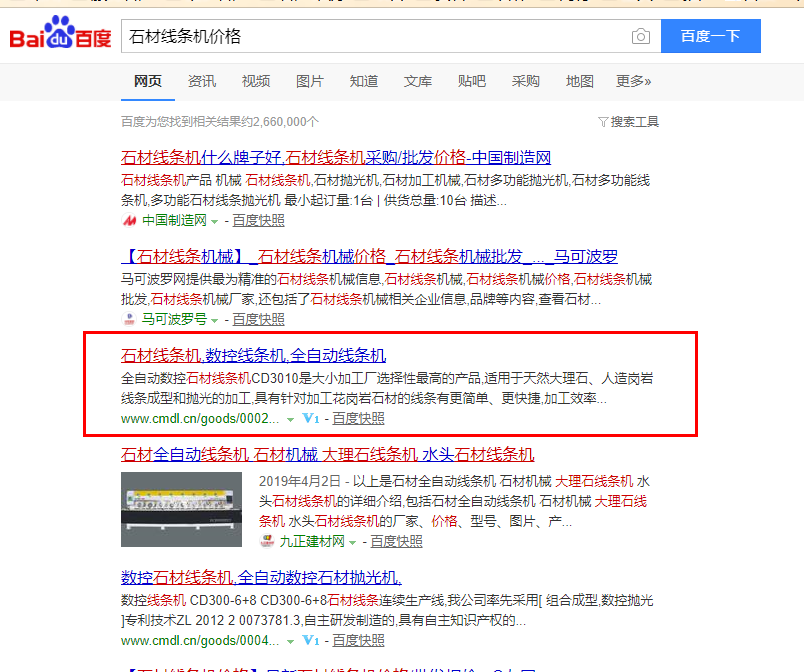
Task: Click the stone machine thumbnail image
Action: 183,508
